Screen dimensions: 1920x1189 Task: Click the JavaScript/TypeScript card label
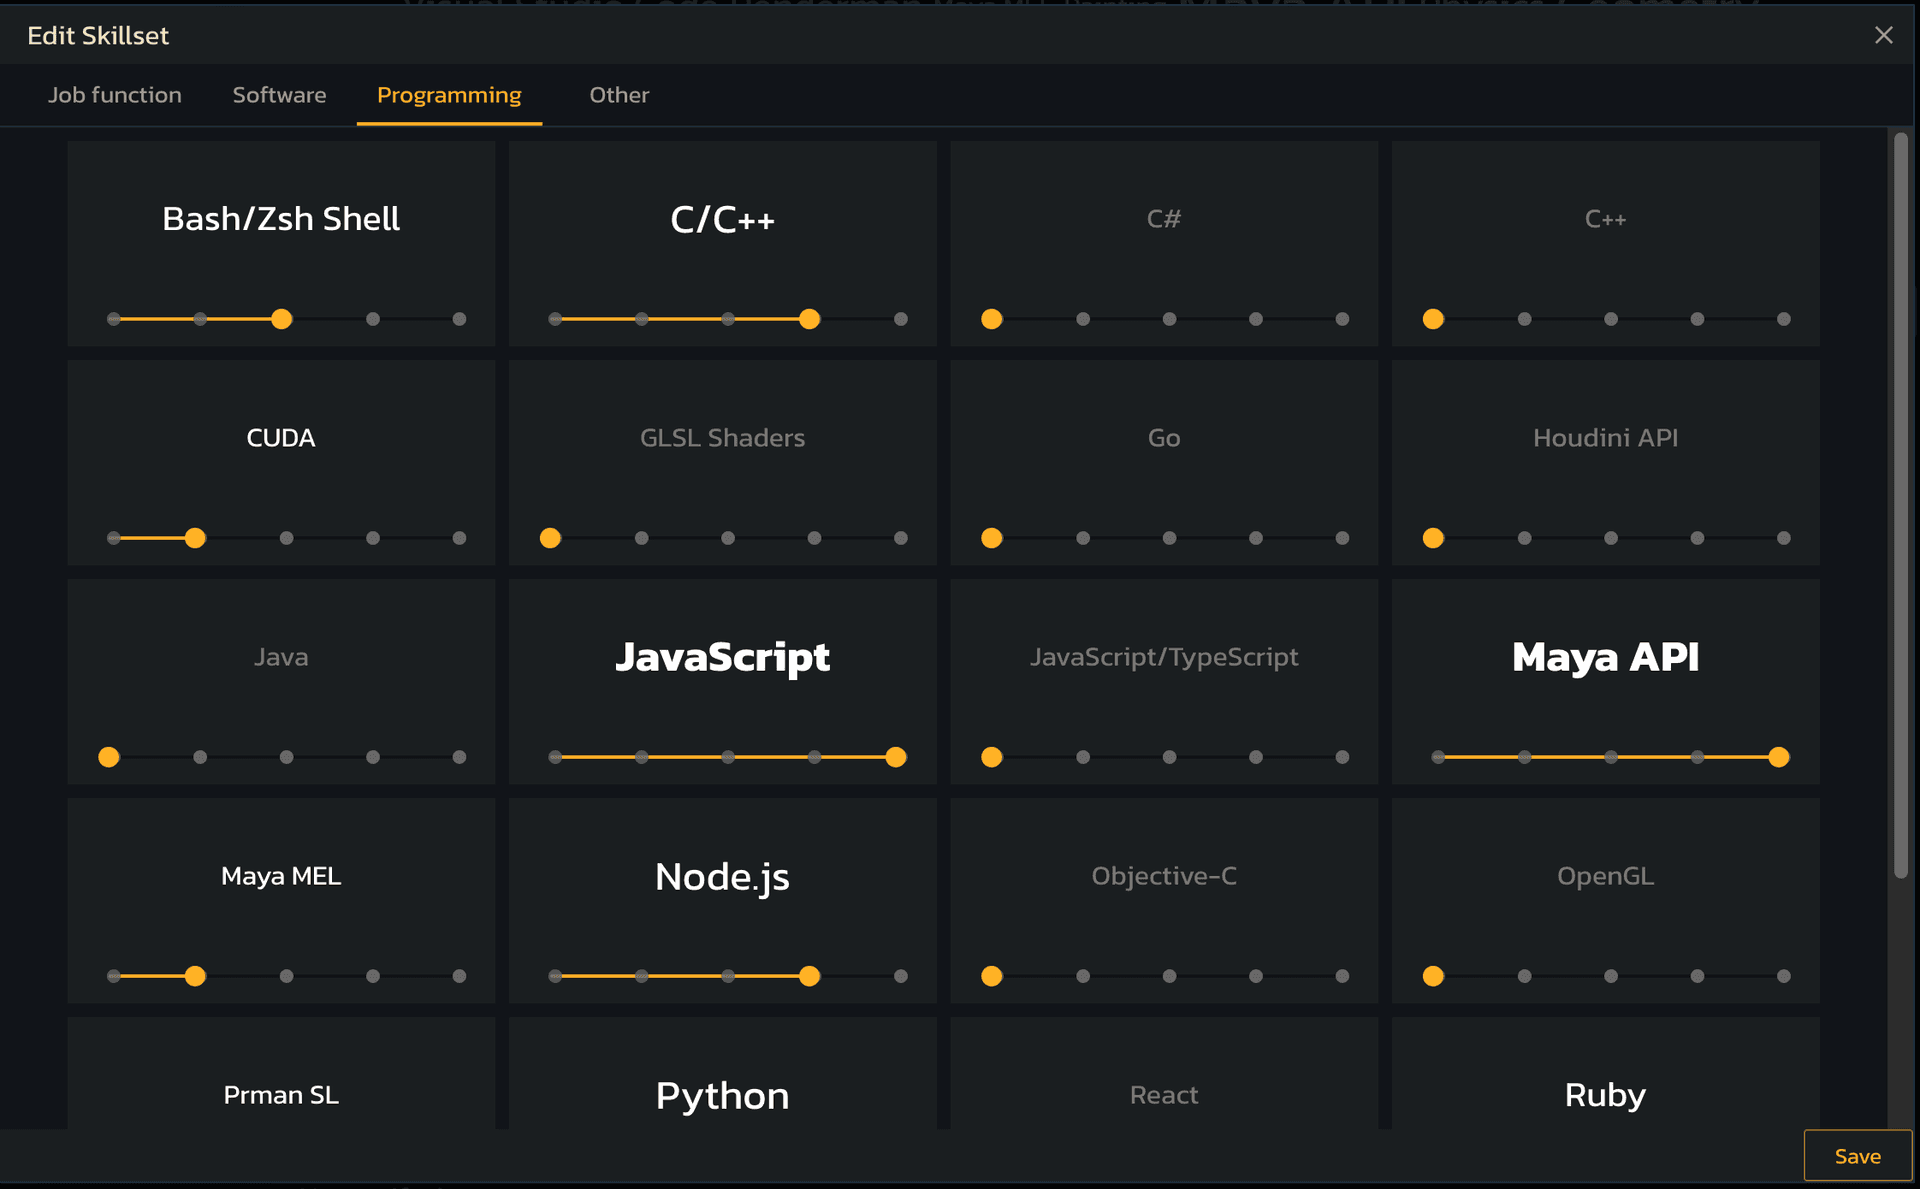click(x=1164, y=657)
